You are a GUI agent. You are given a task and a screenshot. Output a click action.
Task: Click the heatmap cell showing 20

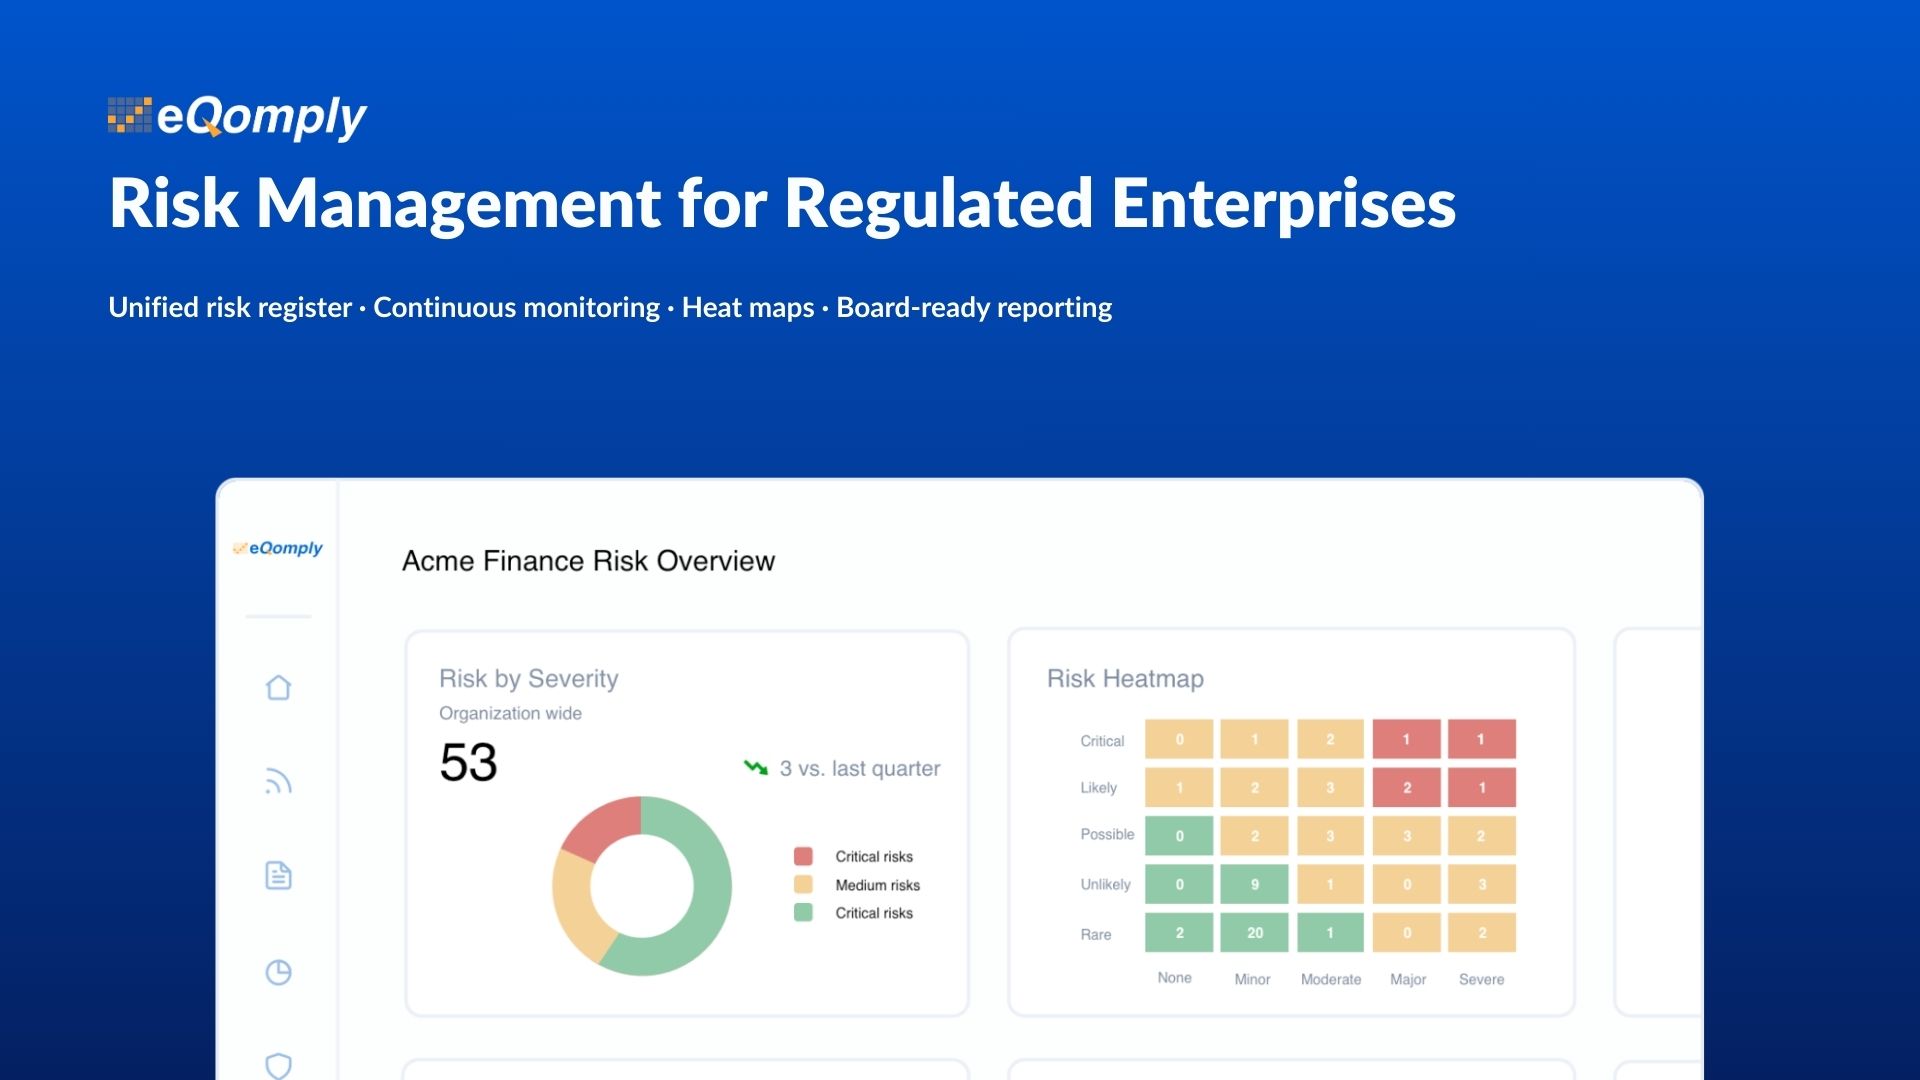click(1254, 932)
